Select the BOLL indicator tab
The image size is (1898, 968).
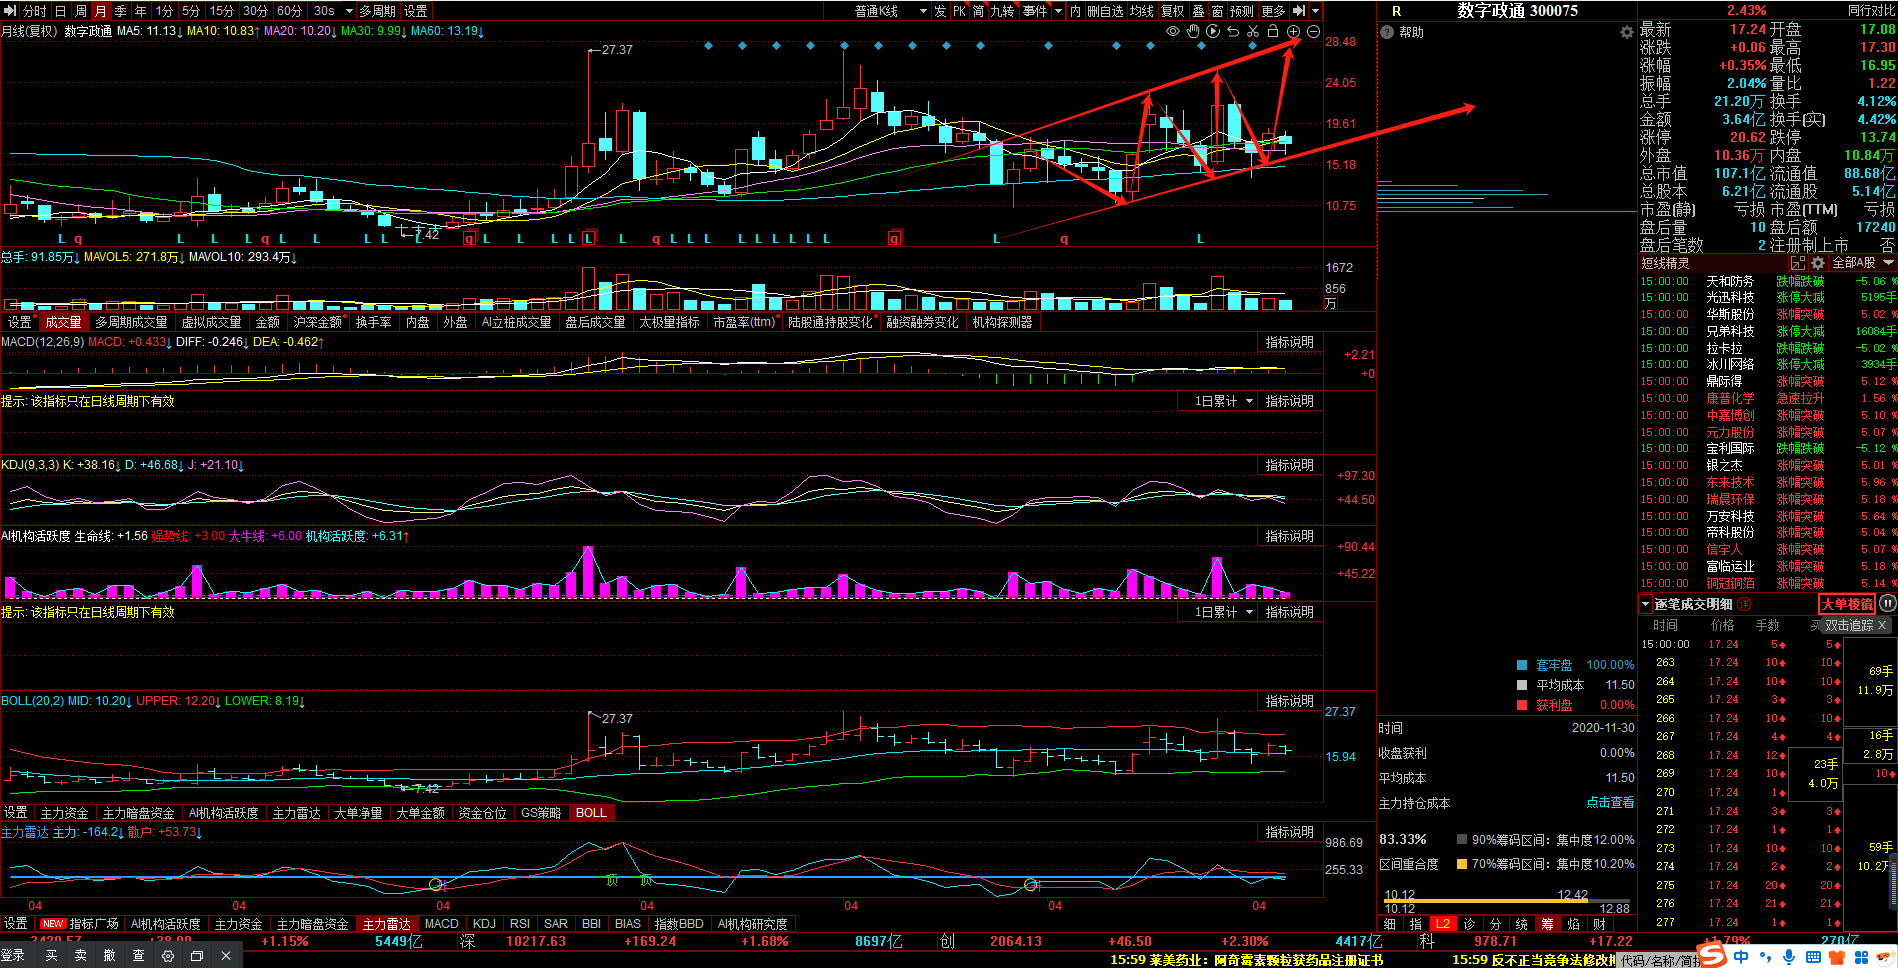point(590,813)
